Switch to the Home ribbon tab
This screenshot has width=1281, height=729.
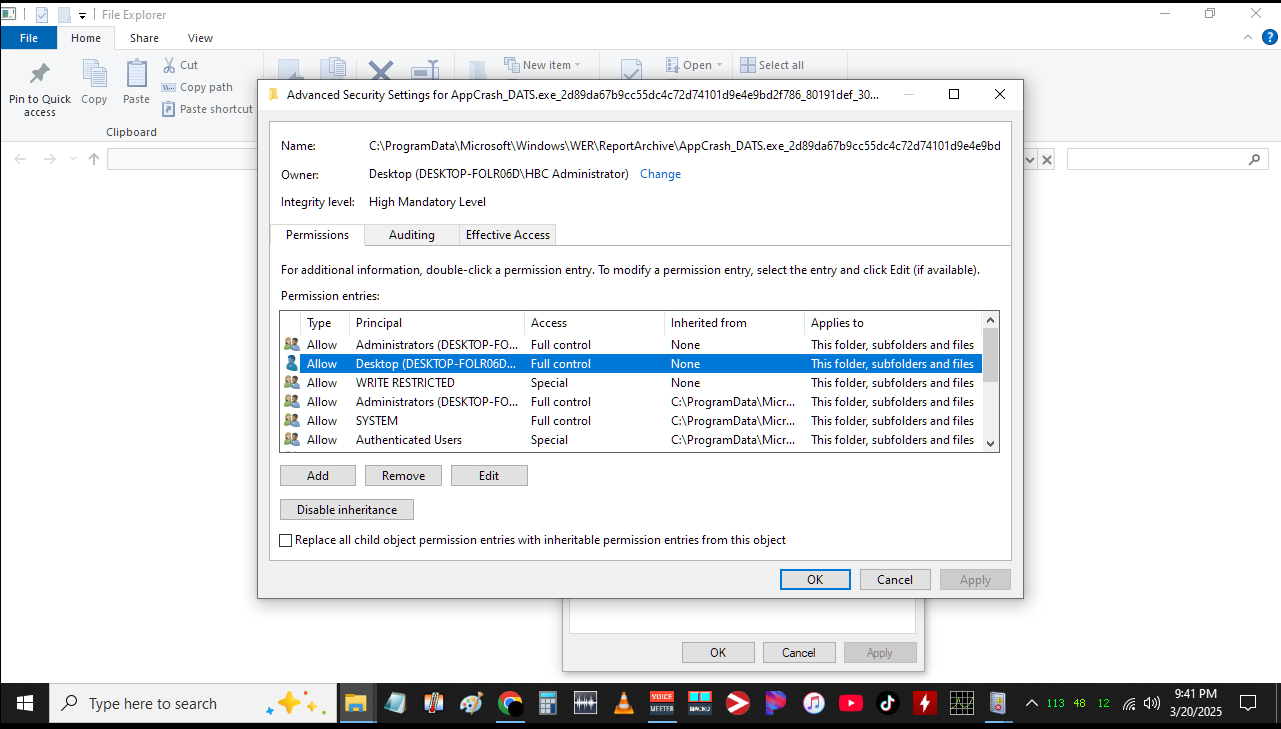[85, 38]
